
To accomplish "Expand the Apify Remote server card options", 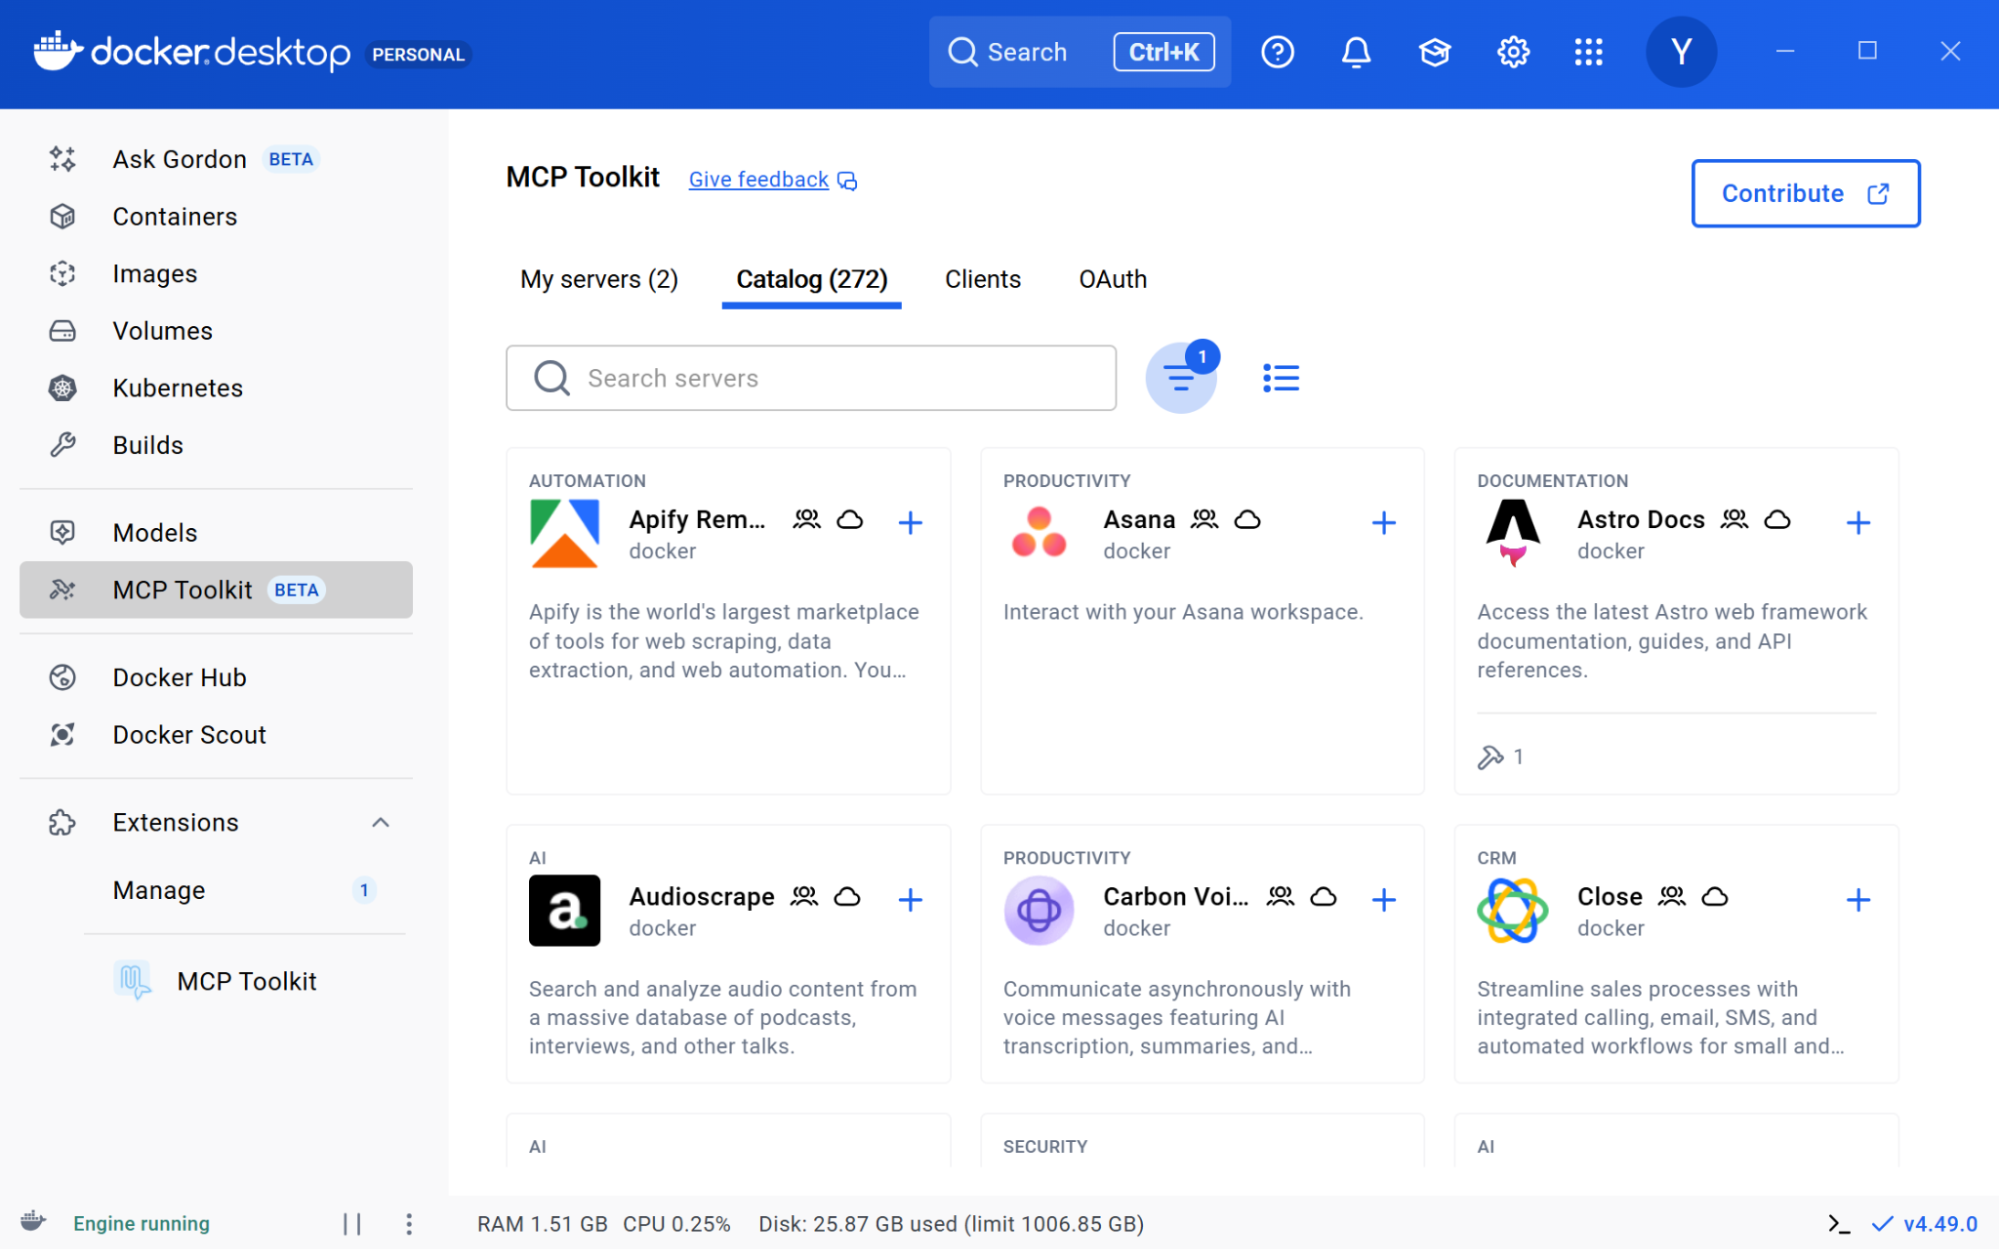I will click(911, 522).
